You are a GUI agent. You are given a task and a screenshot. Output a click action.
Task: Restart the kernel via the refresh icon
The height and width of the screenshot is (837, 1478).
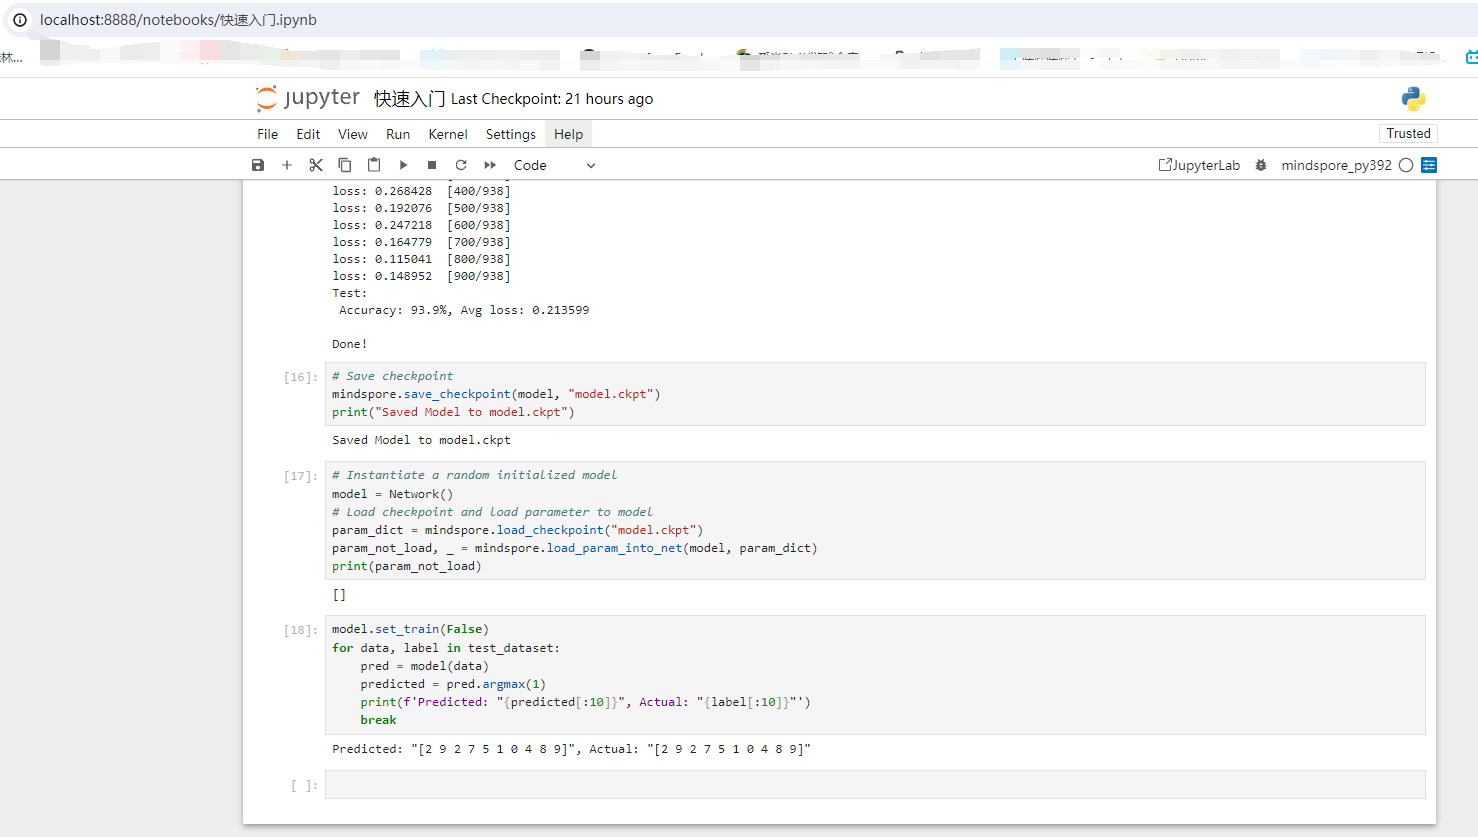461,164
